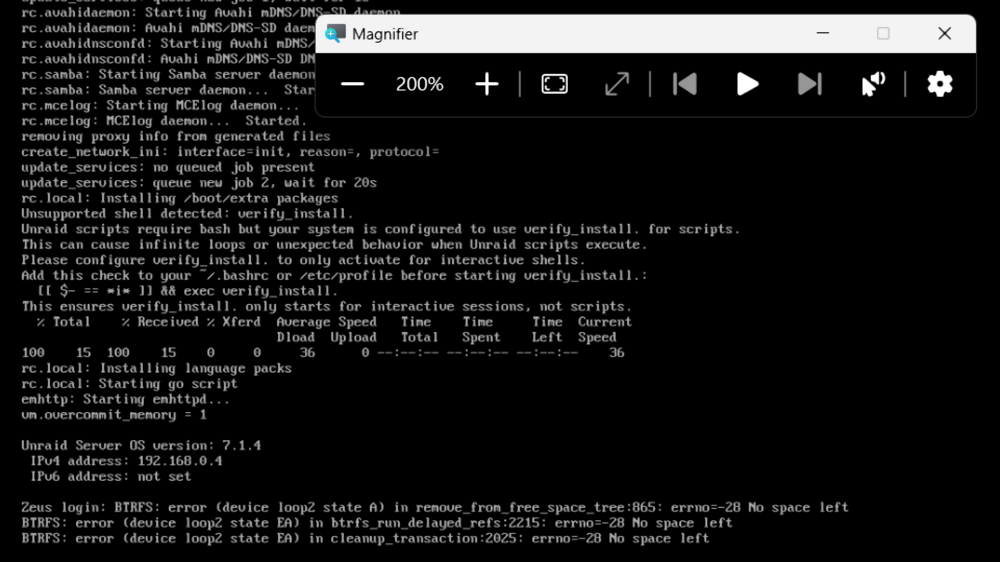Viewport: 1000px width, 562px height.
Task: Click the '[[ $- == *i* ]] && exec' line
Action: [x=188, y=291]
